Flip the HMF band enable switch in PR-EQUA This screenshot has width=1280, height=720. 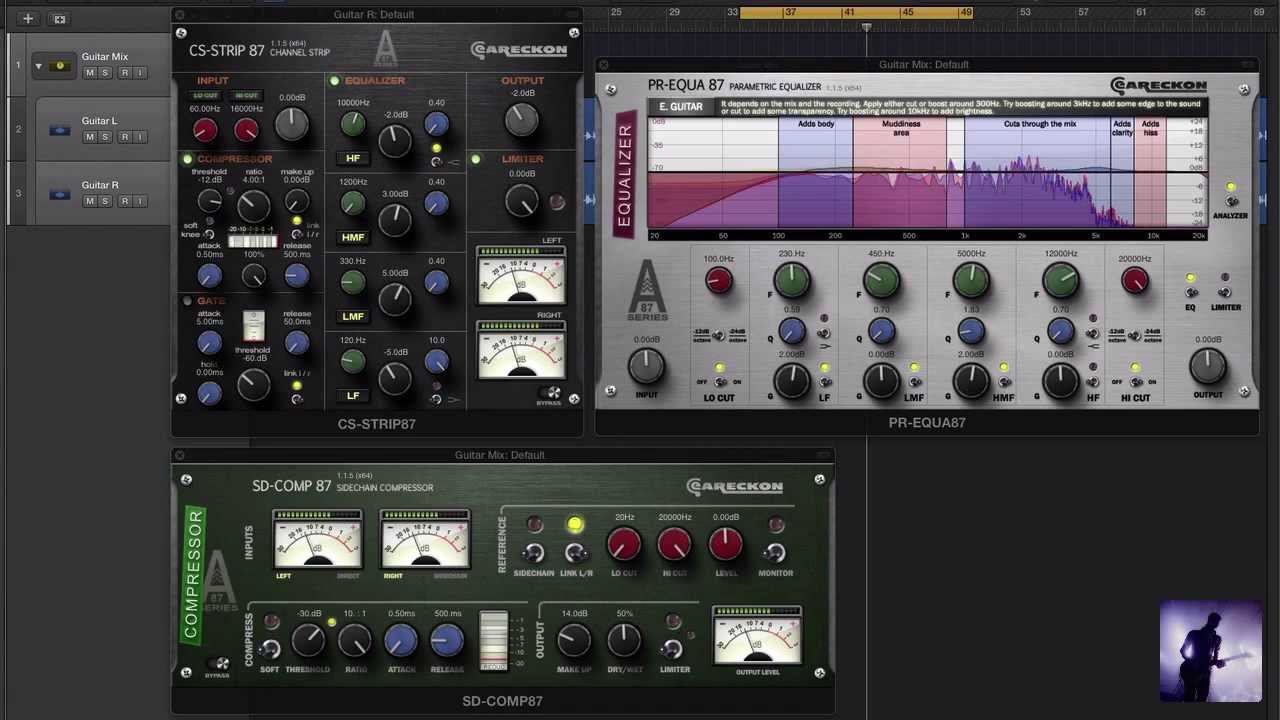(1004, 381)
